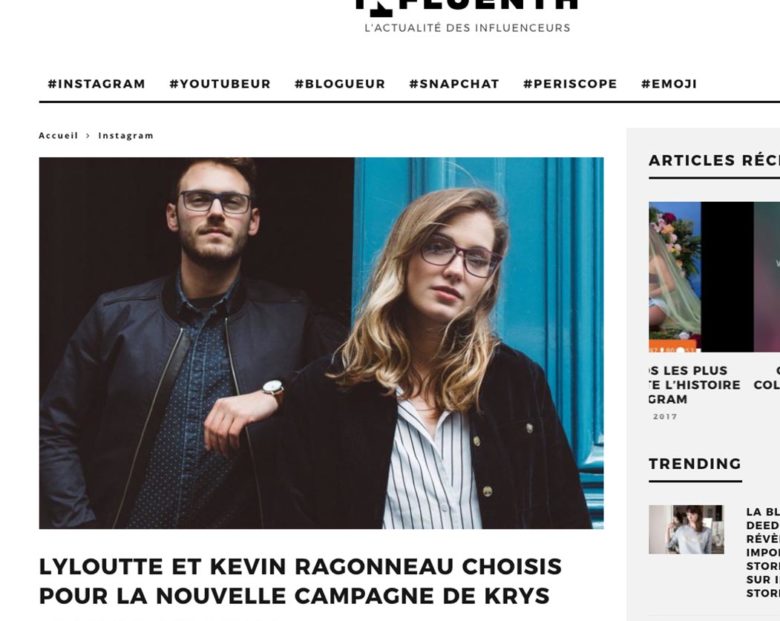Viewport: 780px width, 621px height.
Task: Select the #BLOGUEUR navigation item
Action: pos(340,84)
